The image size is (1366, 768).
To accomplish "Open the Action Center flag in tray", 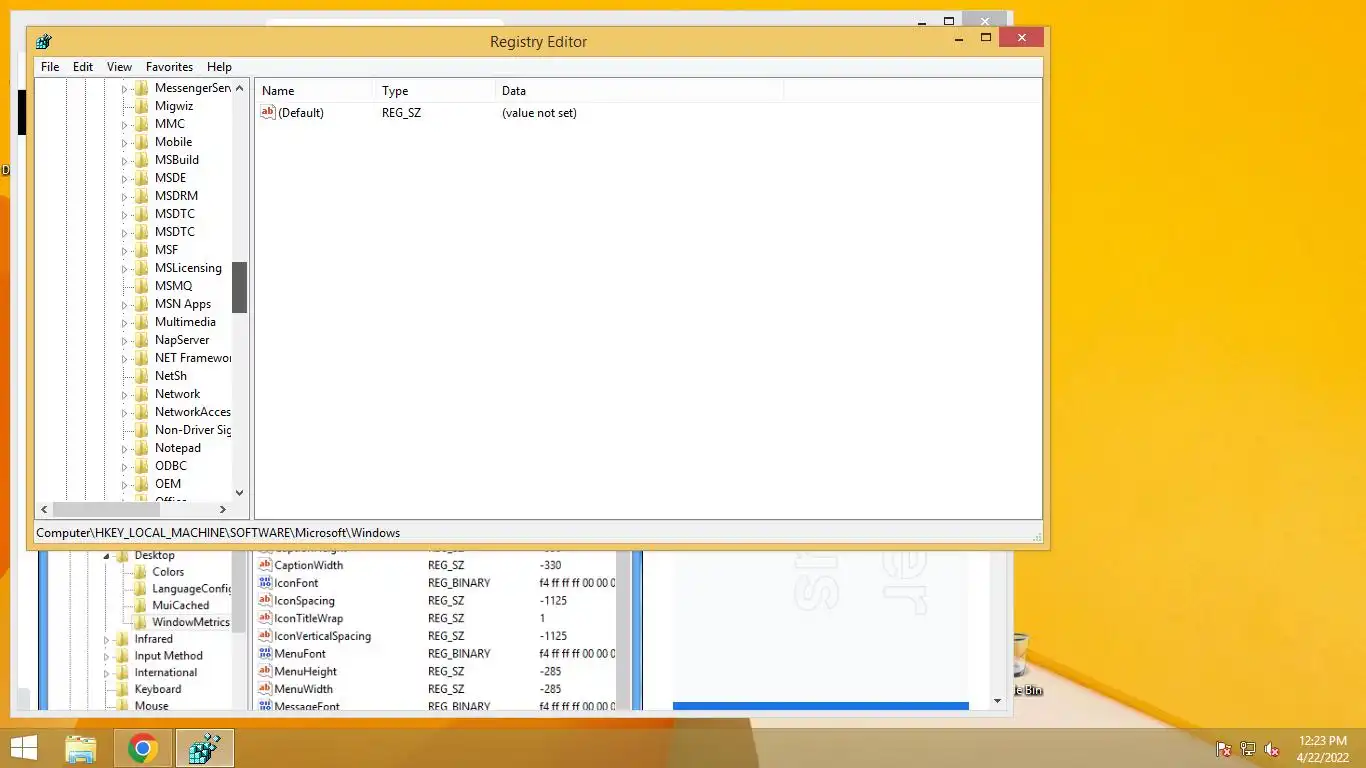I will [x=1223, y=749].
